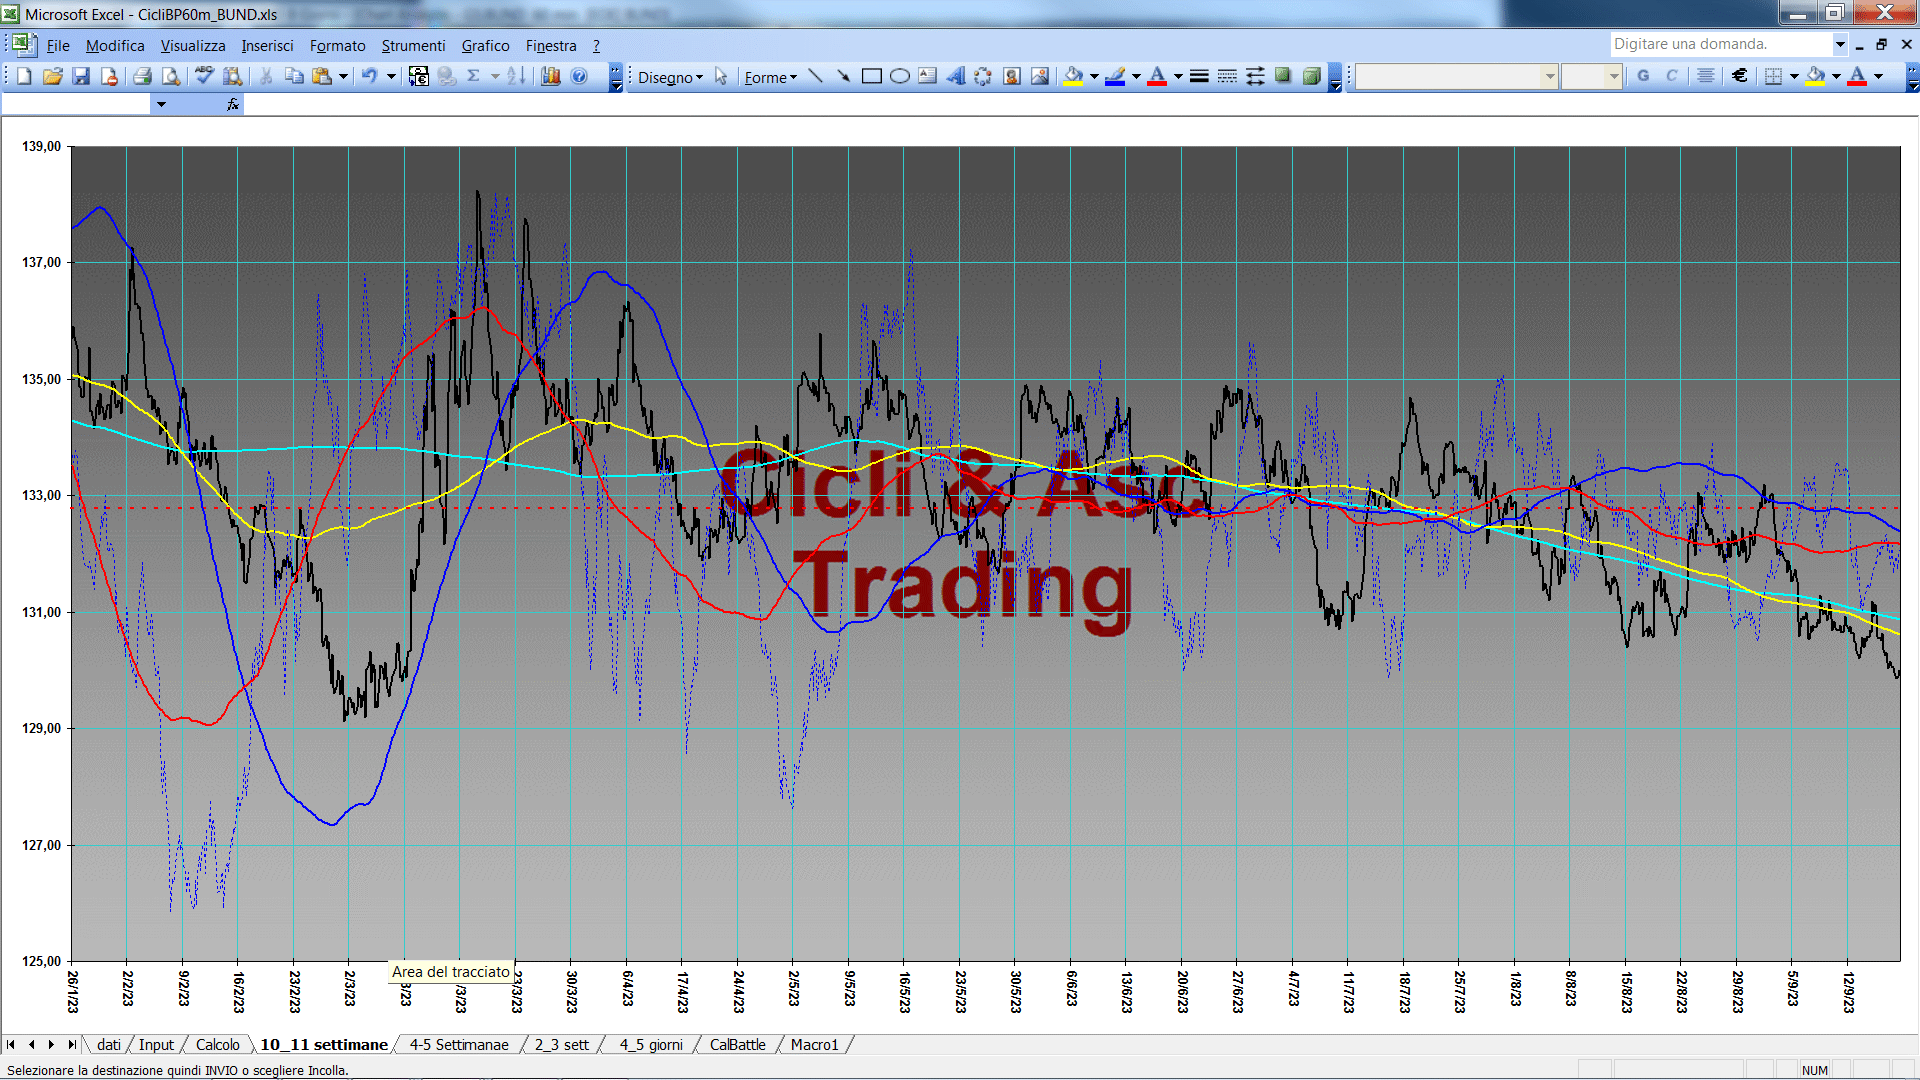Select the Arrow drawing tool
1920x1080 pixels.
[x=843, y=76]
